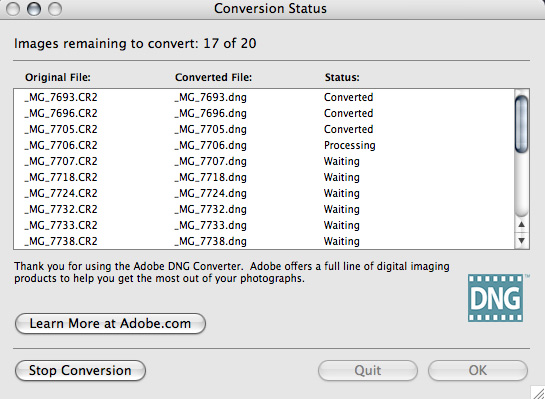This screenshot has width=545, height=399.
Task: Open Learn More at Adobe.com
Action: click(x=111, y=324)
